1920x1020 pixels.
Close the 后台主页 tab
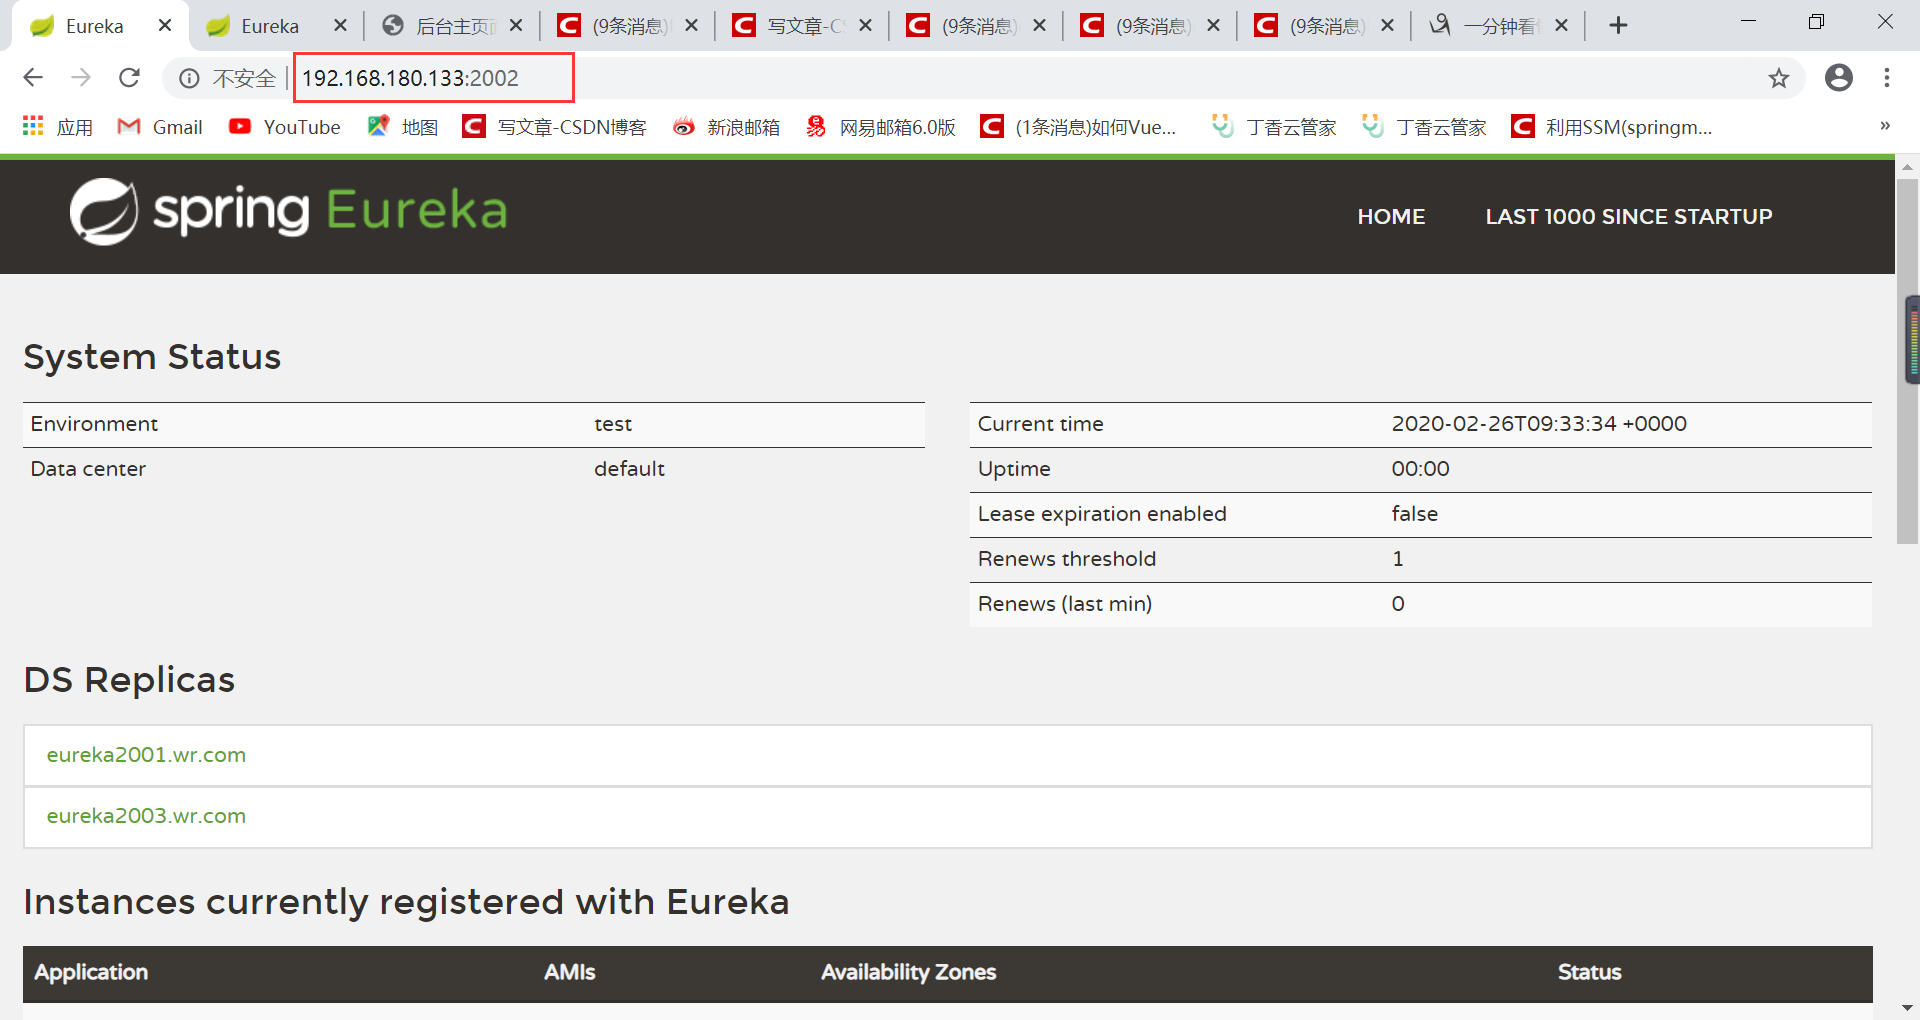[x=516, y=26]
